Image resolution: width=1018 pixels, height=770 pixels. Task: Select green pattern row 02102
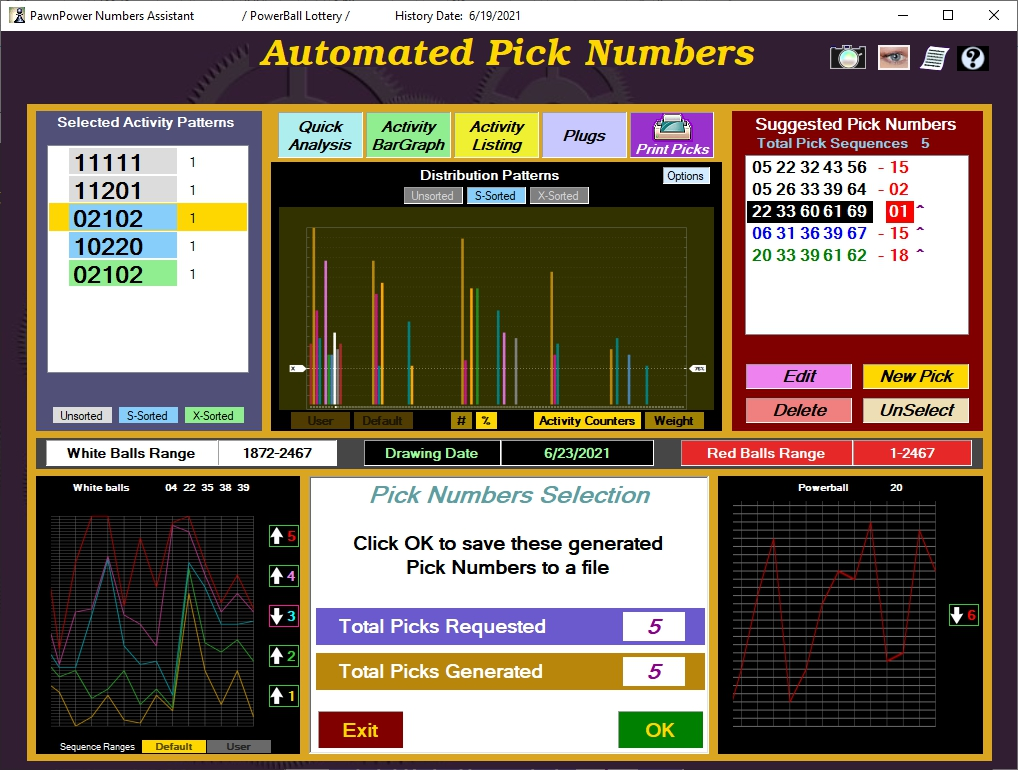coord(148,273)
